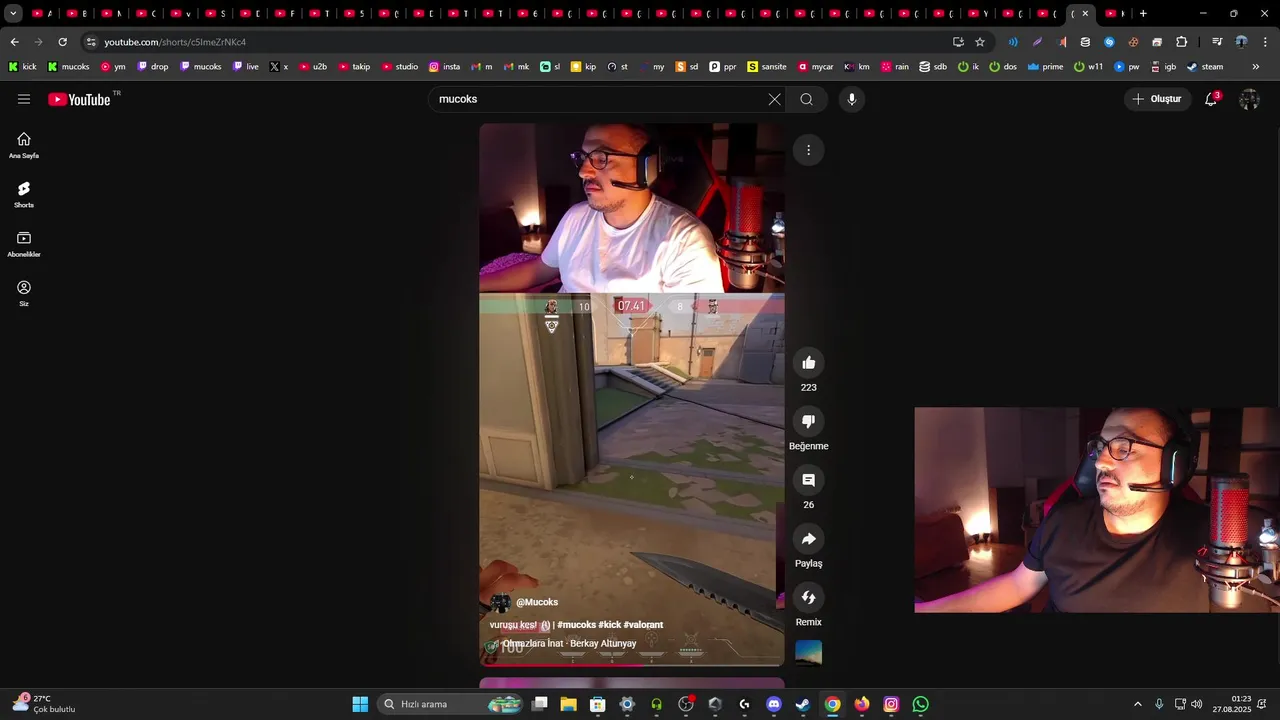The image size is (1280, 720).
Task: Like the short with thumbs up
Action: point(809,363)
